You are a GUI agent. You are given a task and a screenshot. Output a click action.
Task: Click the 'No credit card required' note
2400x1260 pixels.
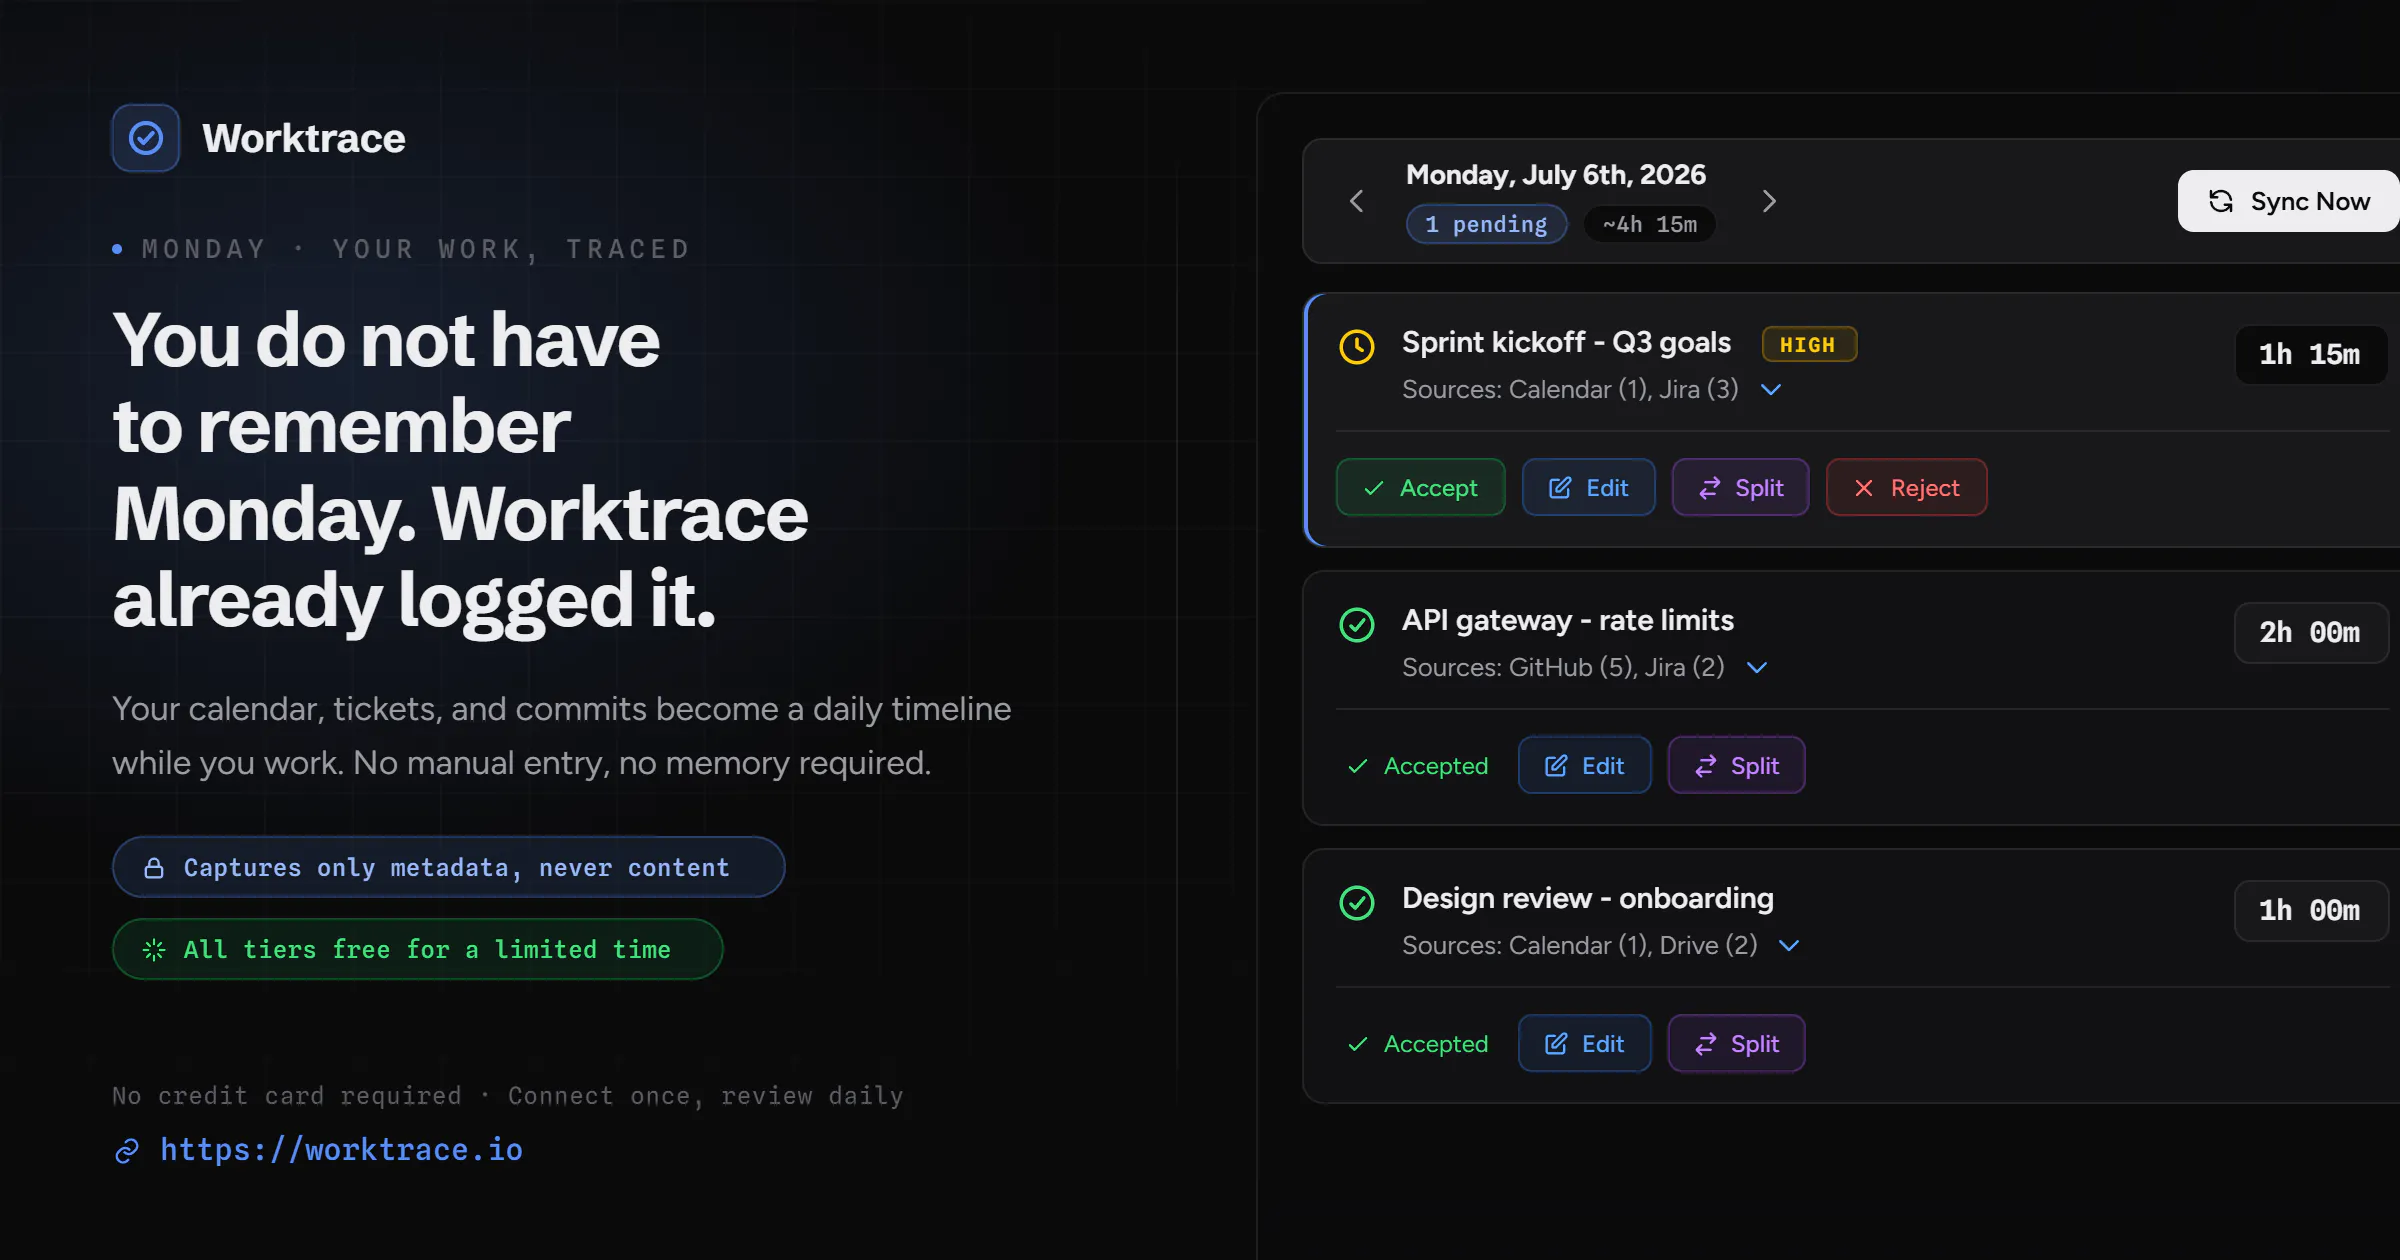click(287, 1096)
